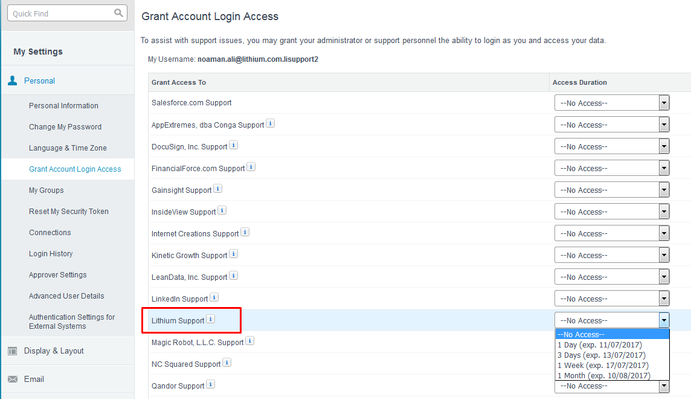
Task: Go to Reset My Security Token
Action: 69,212
